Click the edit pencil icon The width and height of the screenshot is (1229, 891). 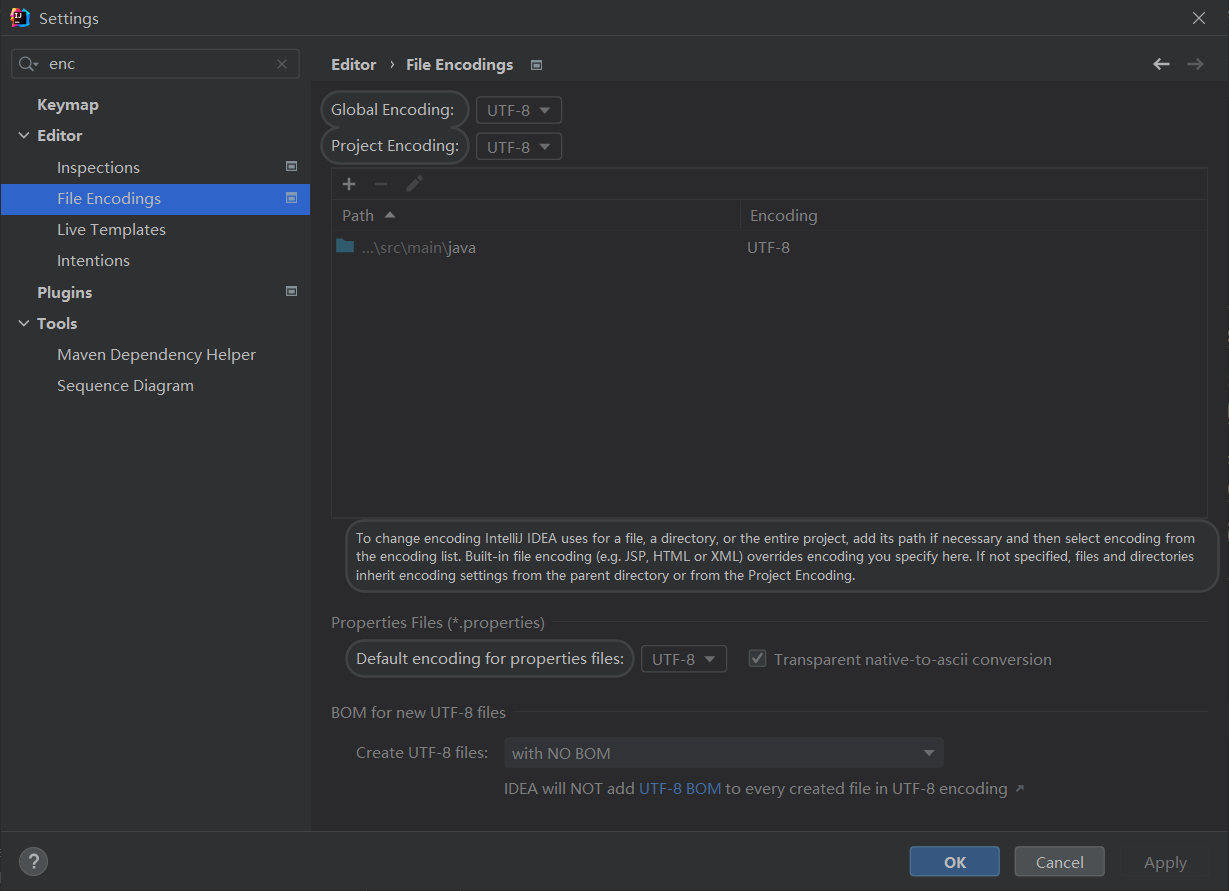414,184
